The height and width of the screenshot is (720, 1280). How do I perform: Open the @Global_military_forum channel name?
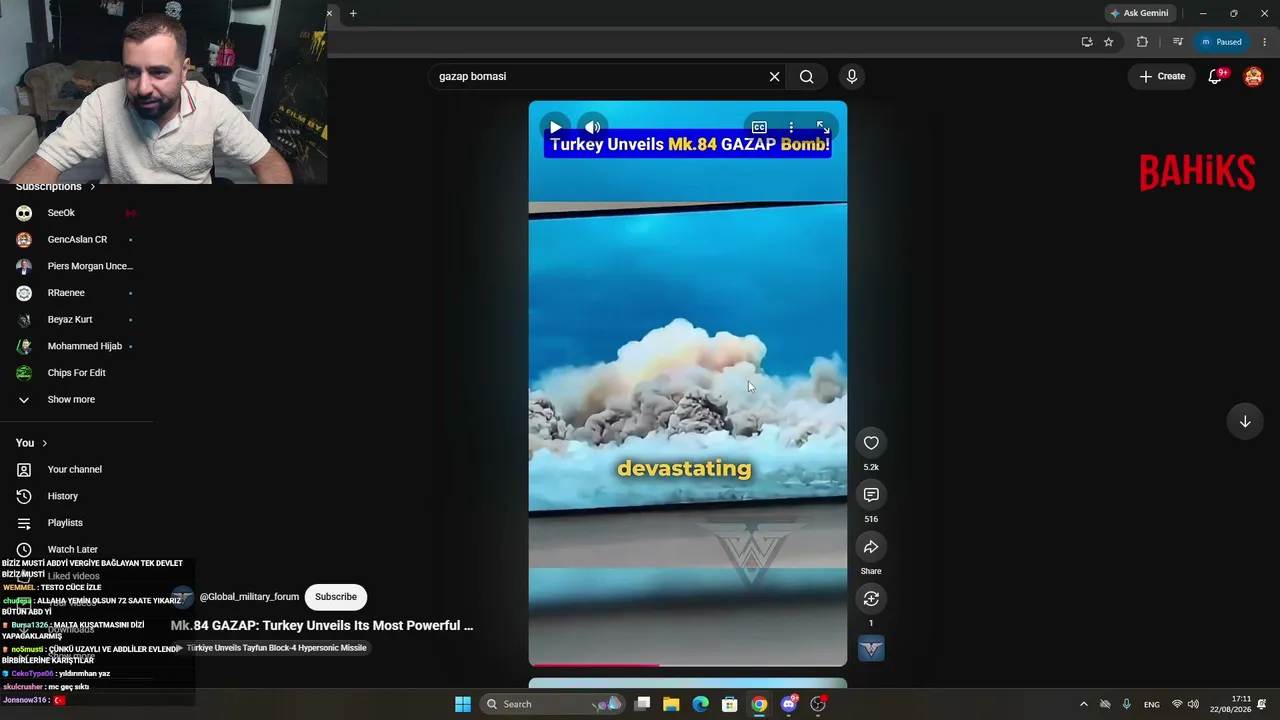coord(249,597)
